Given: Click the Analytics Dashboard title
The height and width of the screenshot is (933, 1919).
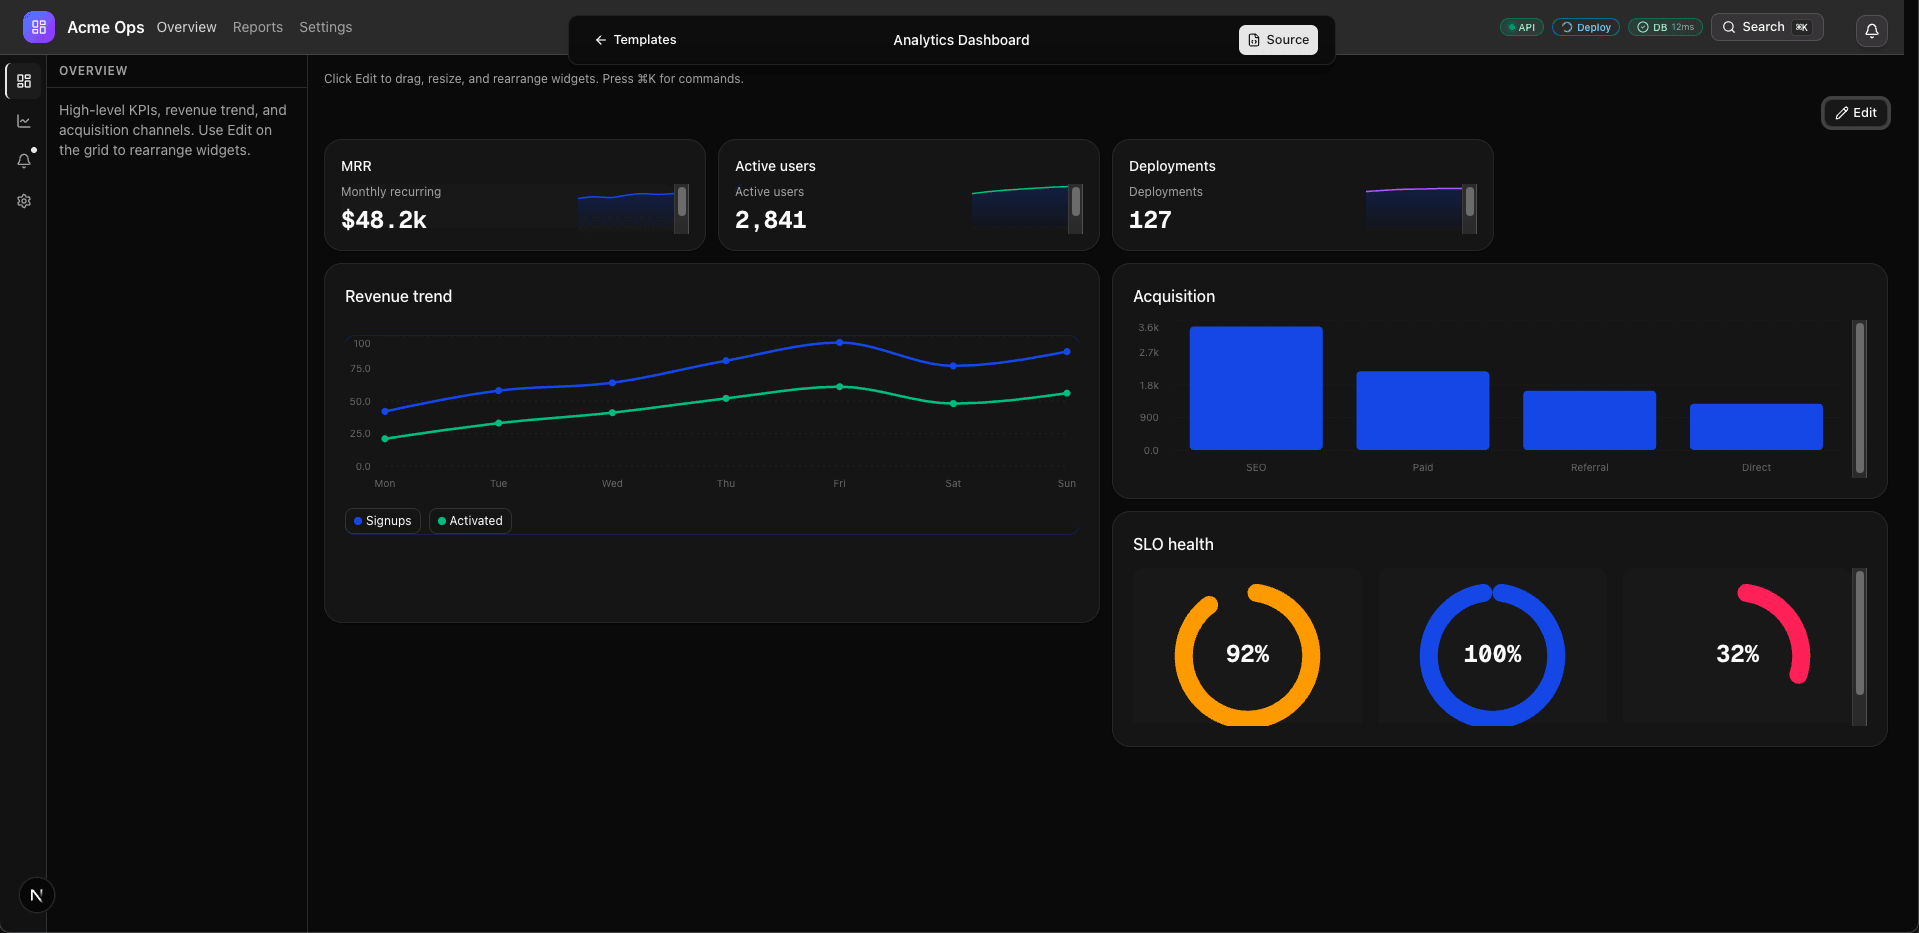Looking at the screenshot, I should coord(961,40).
